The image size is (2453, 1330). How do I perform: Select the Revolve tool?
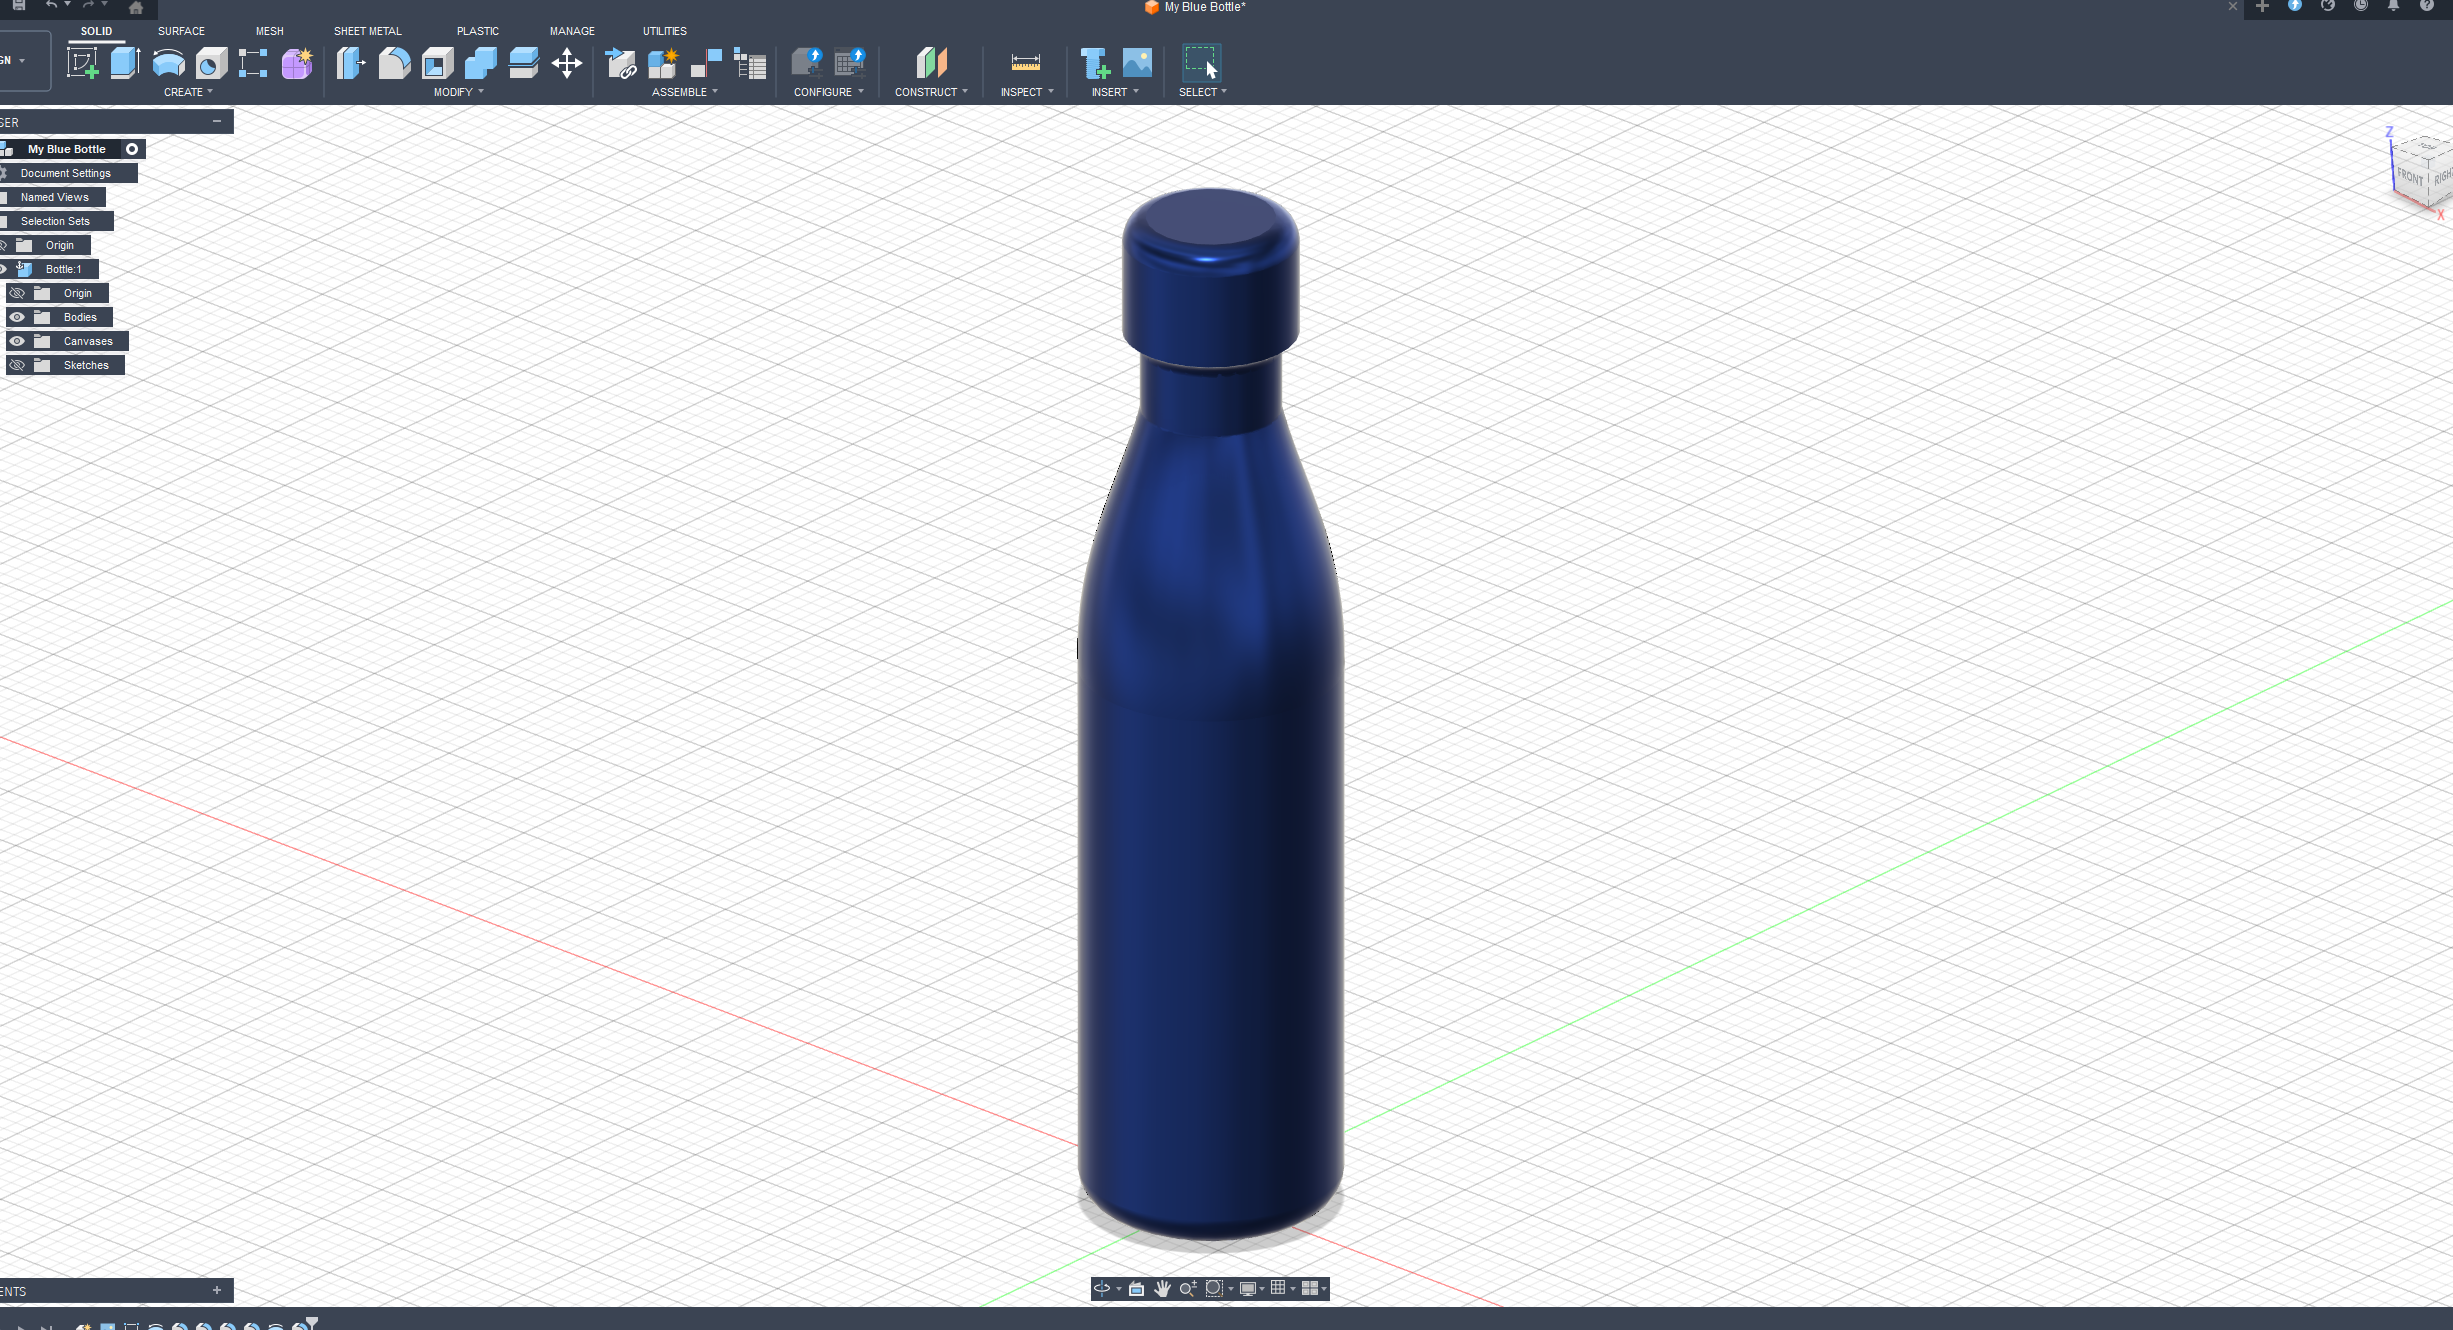168,63
